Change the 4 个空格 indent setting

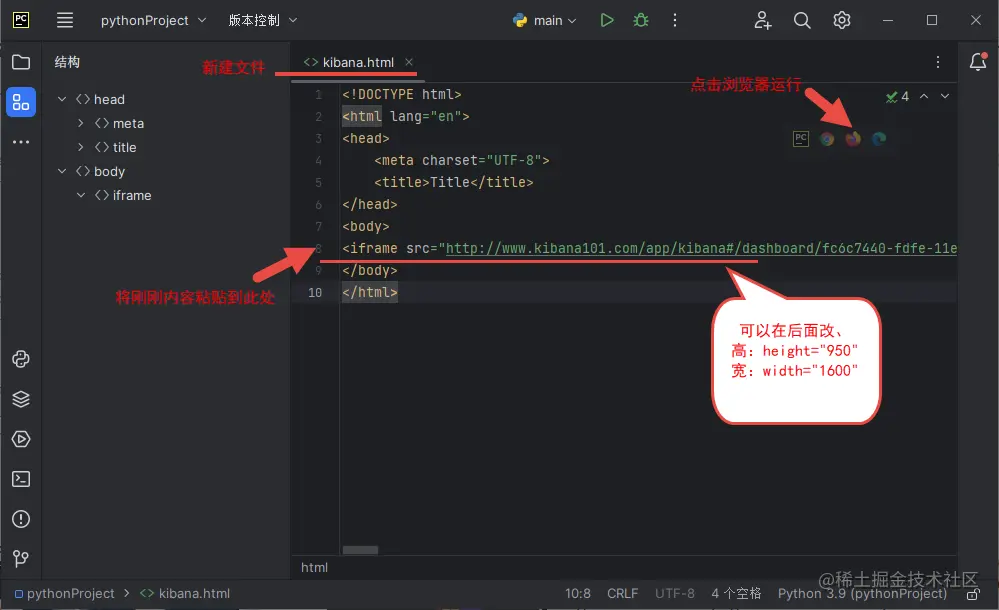pos(737,593)
